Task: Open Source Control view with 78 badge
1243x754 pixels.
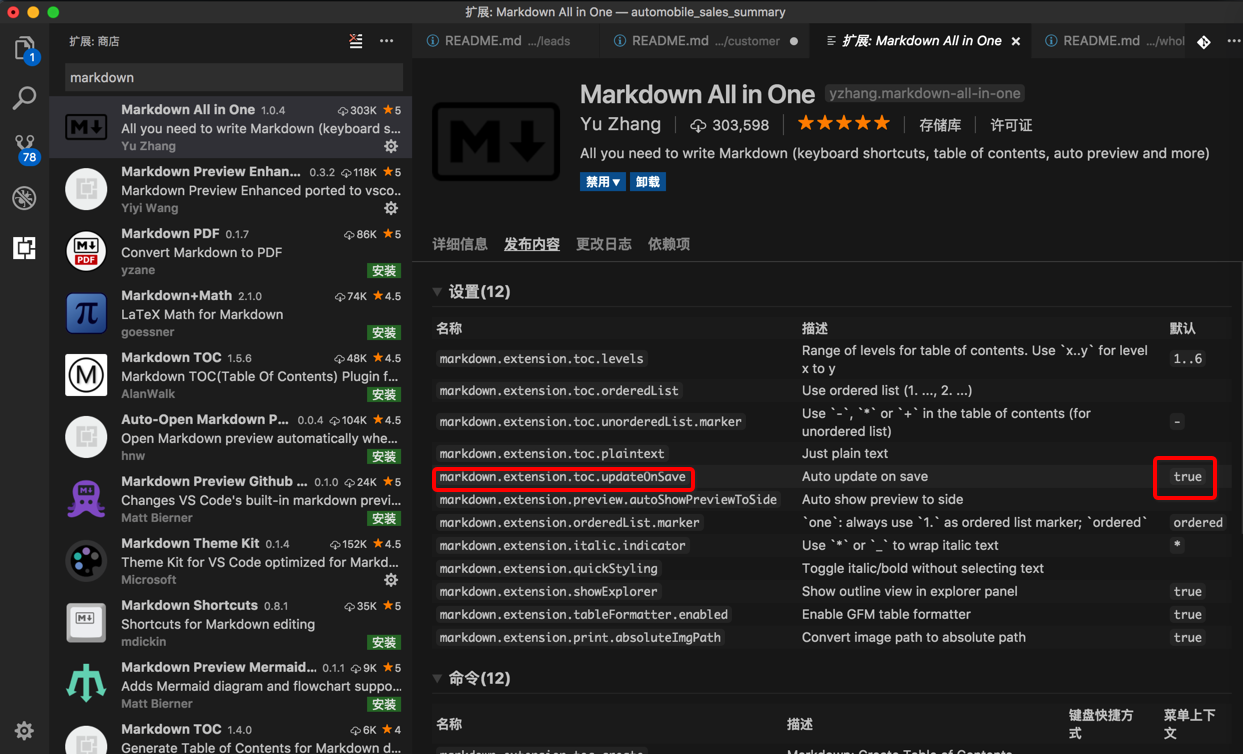Action: click(x=24, y=148)
